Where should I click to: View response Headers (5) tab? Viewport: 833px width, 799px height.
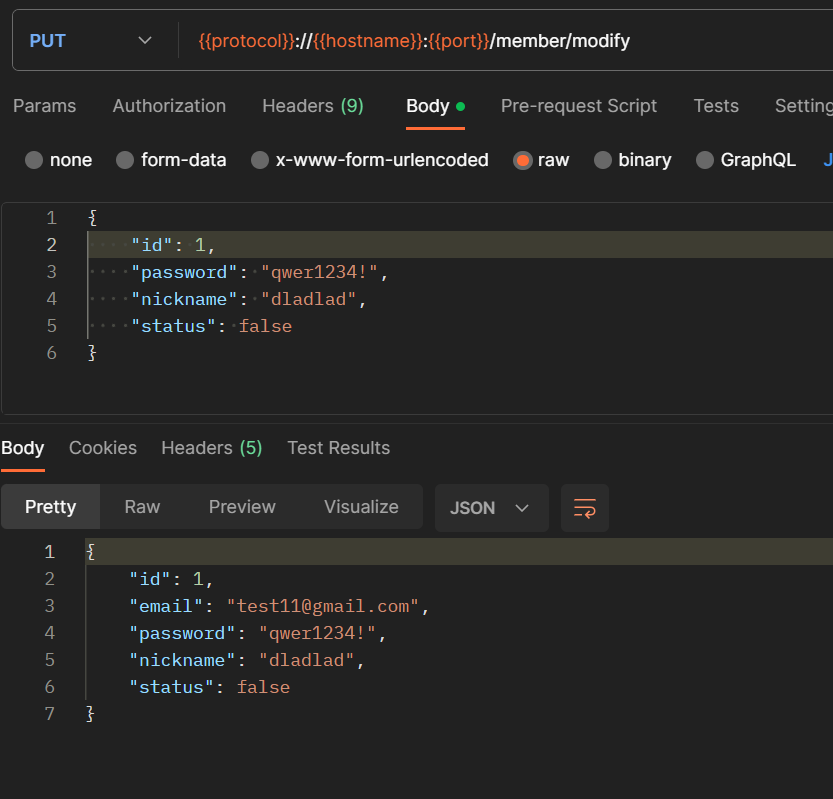tap(211, 448)
